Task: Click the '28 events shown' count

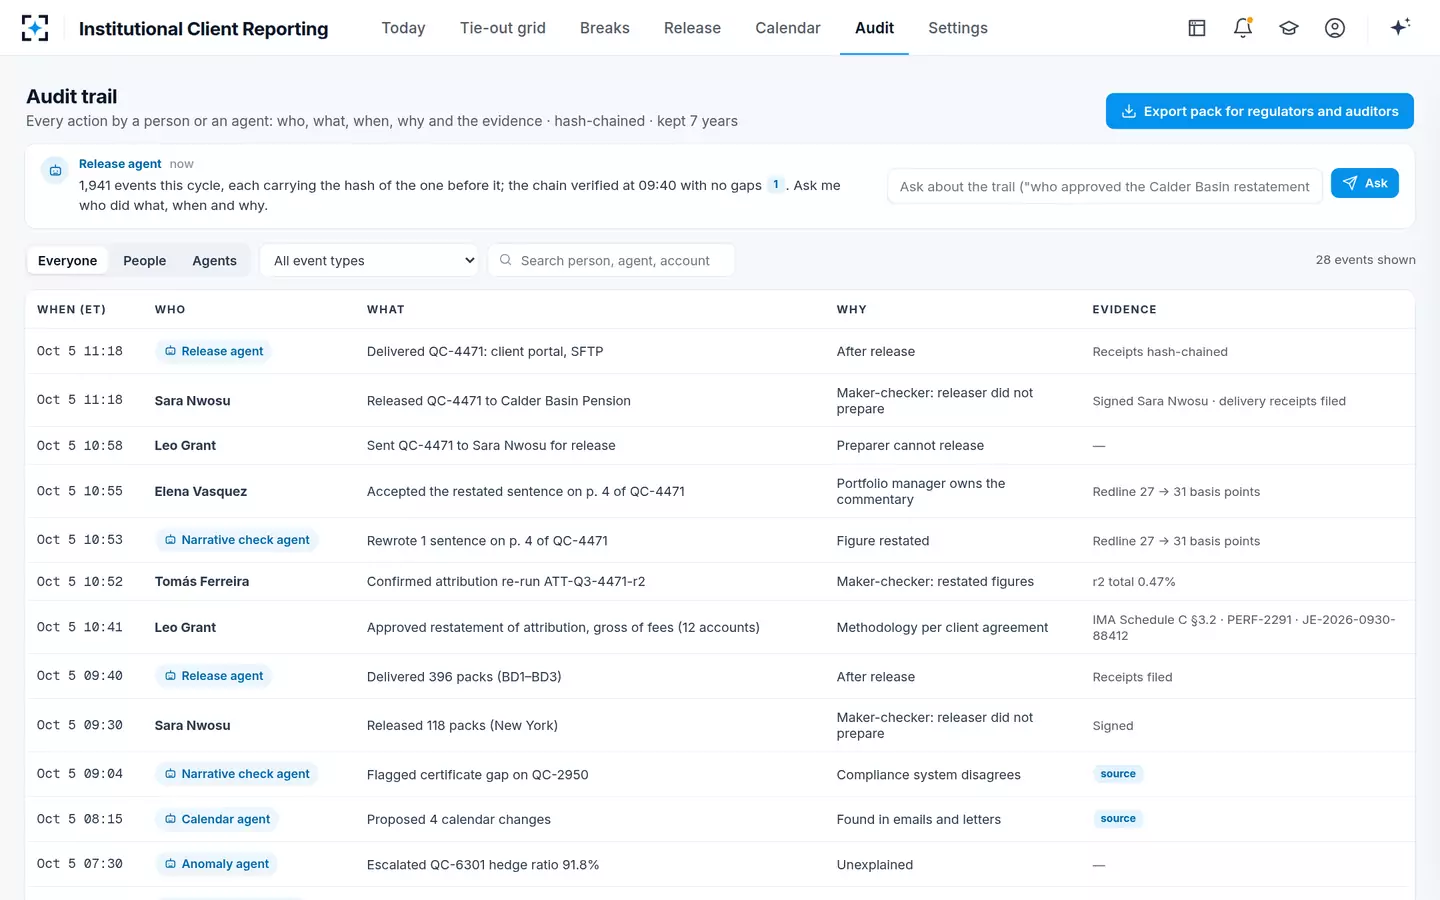Action: (x=1365, y=260)
